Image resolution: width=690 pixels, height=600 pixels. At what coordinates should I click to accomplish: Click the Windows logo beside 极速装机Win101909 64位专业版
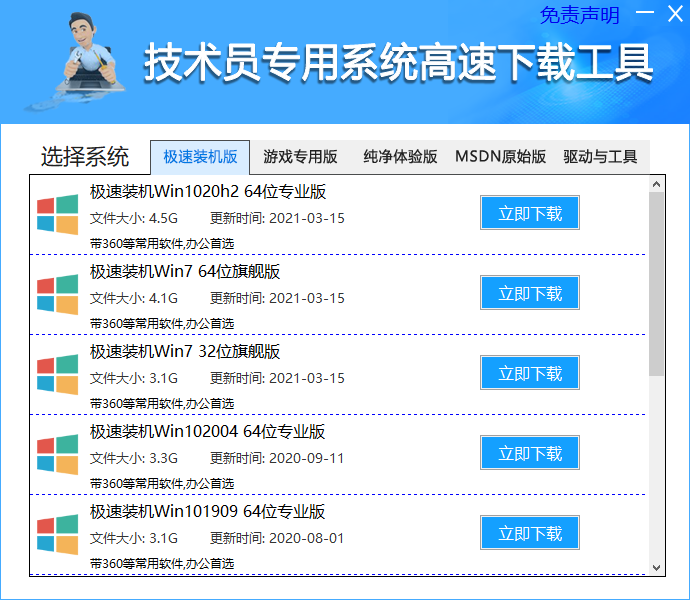(x=57, y=534)
